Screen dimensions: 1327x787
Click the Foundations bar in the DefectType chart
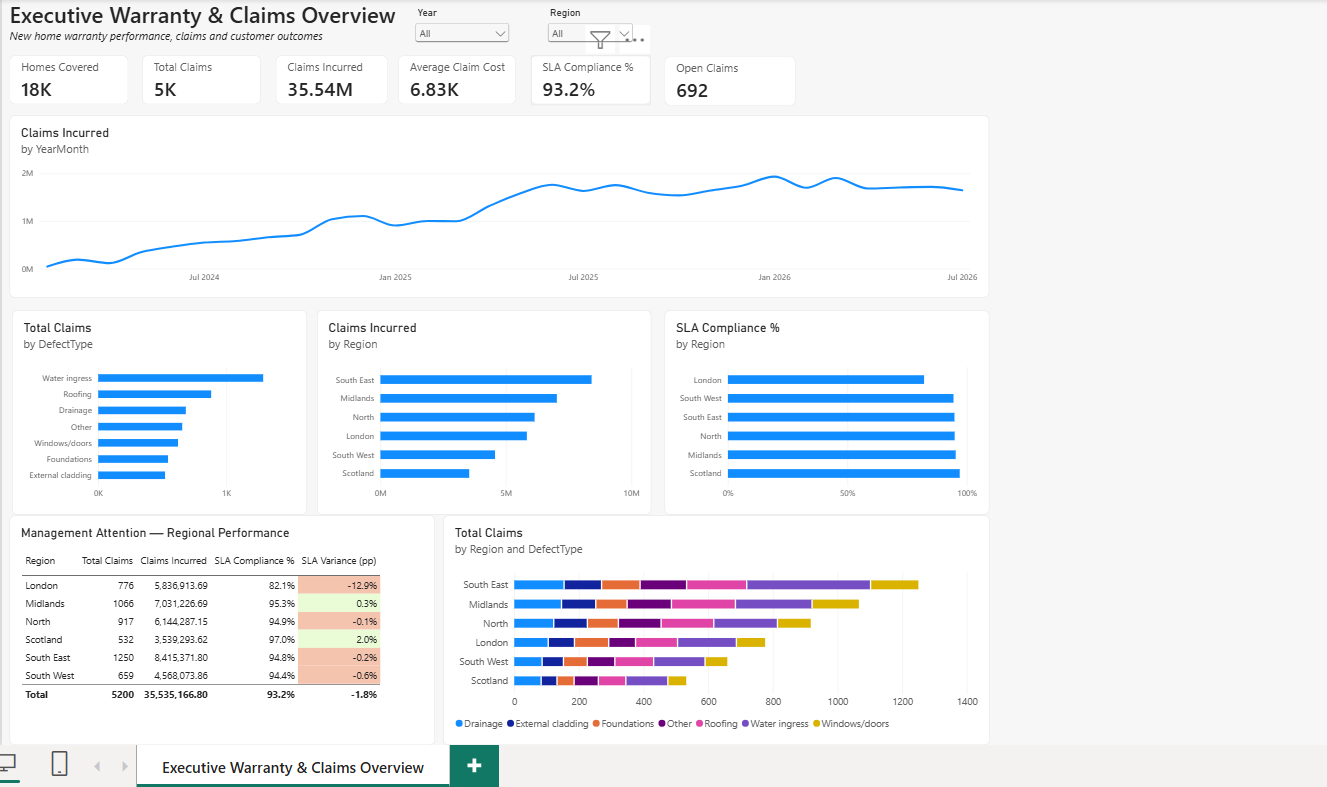pos(133,459)
